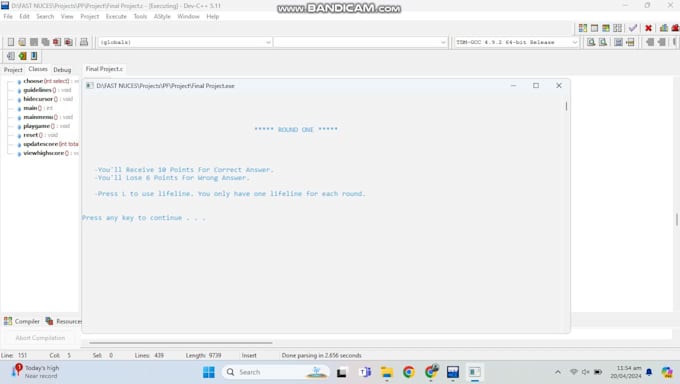Click the Rebuild All toolbar icon

(618, 28)
